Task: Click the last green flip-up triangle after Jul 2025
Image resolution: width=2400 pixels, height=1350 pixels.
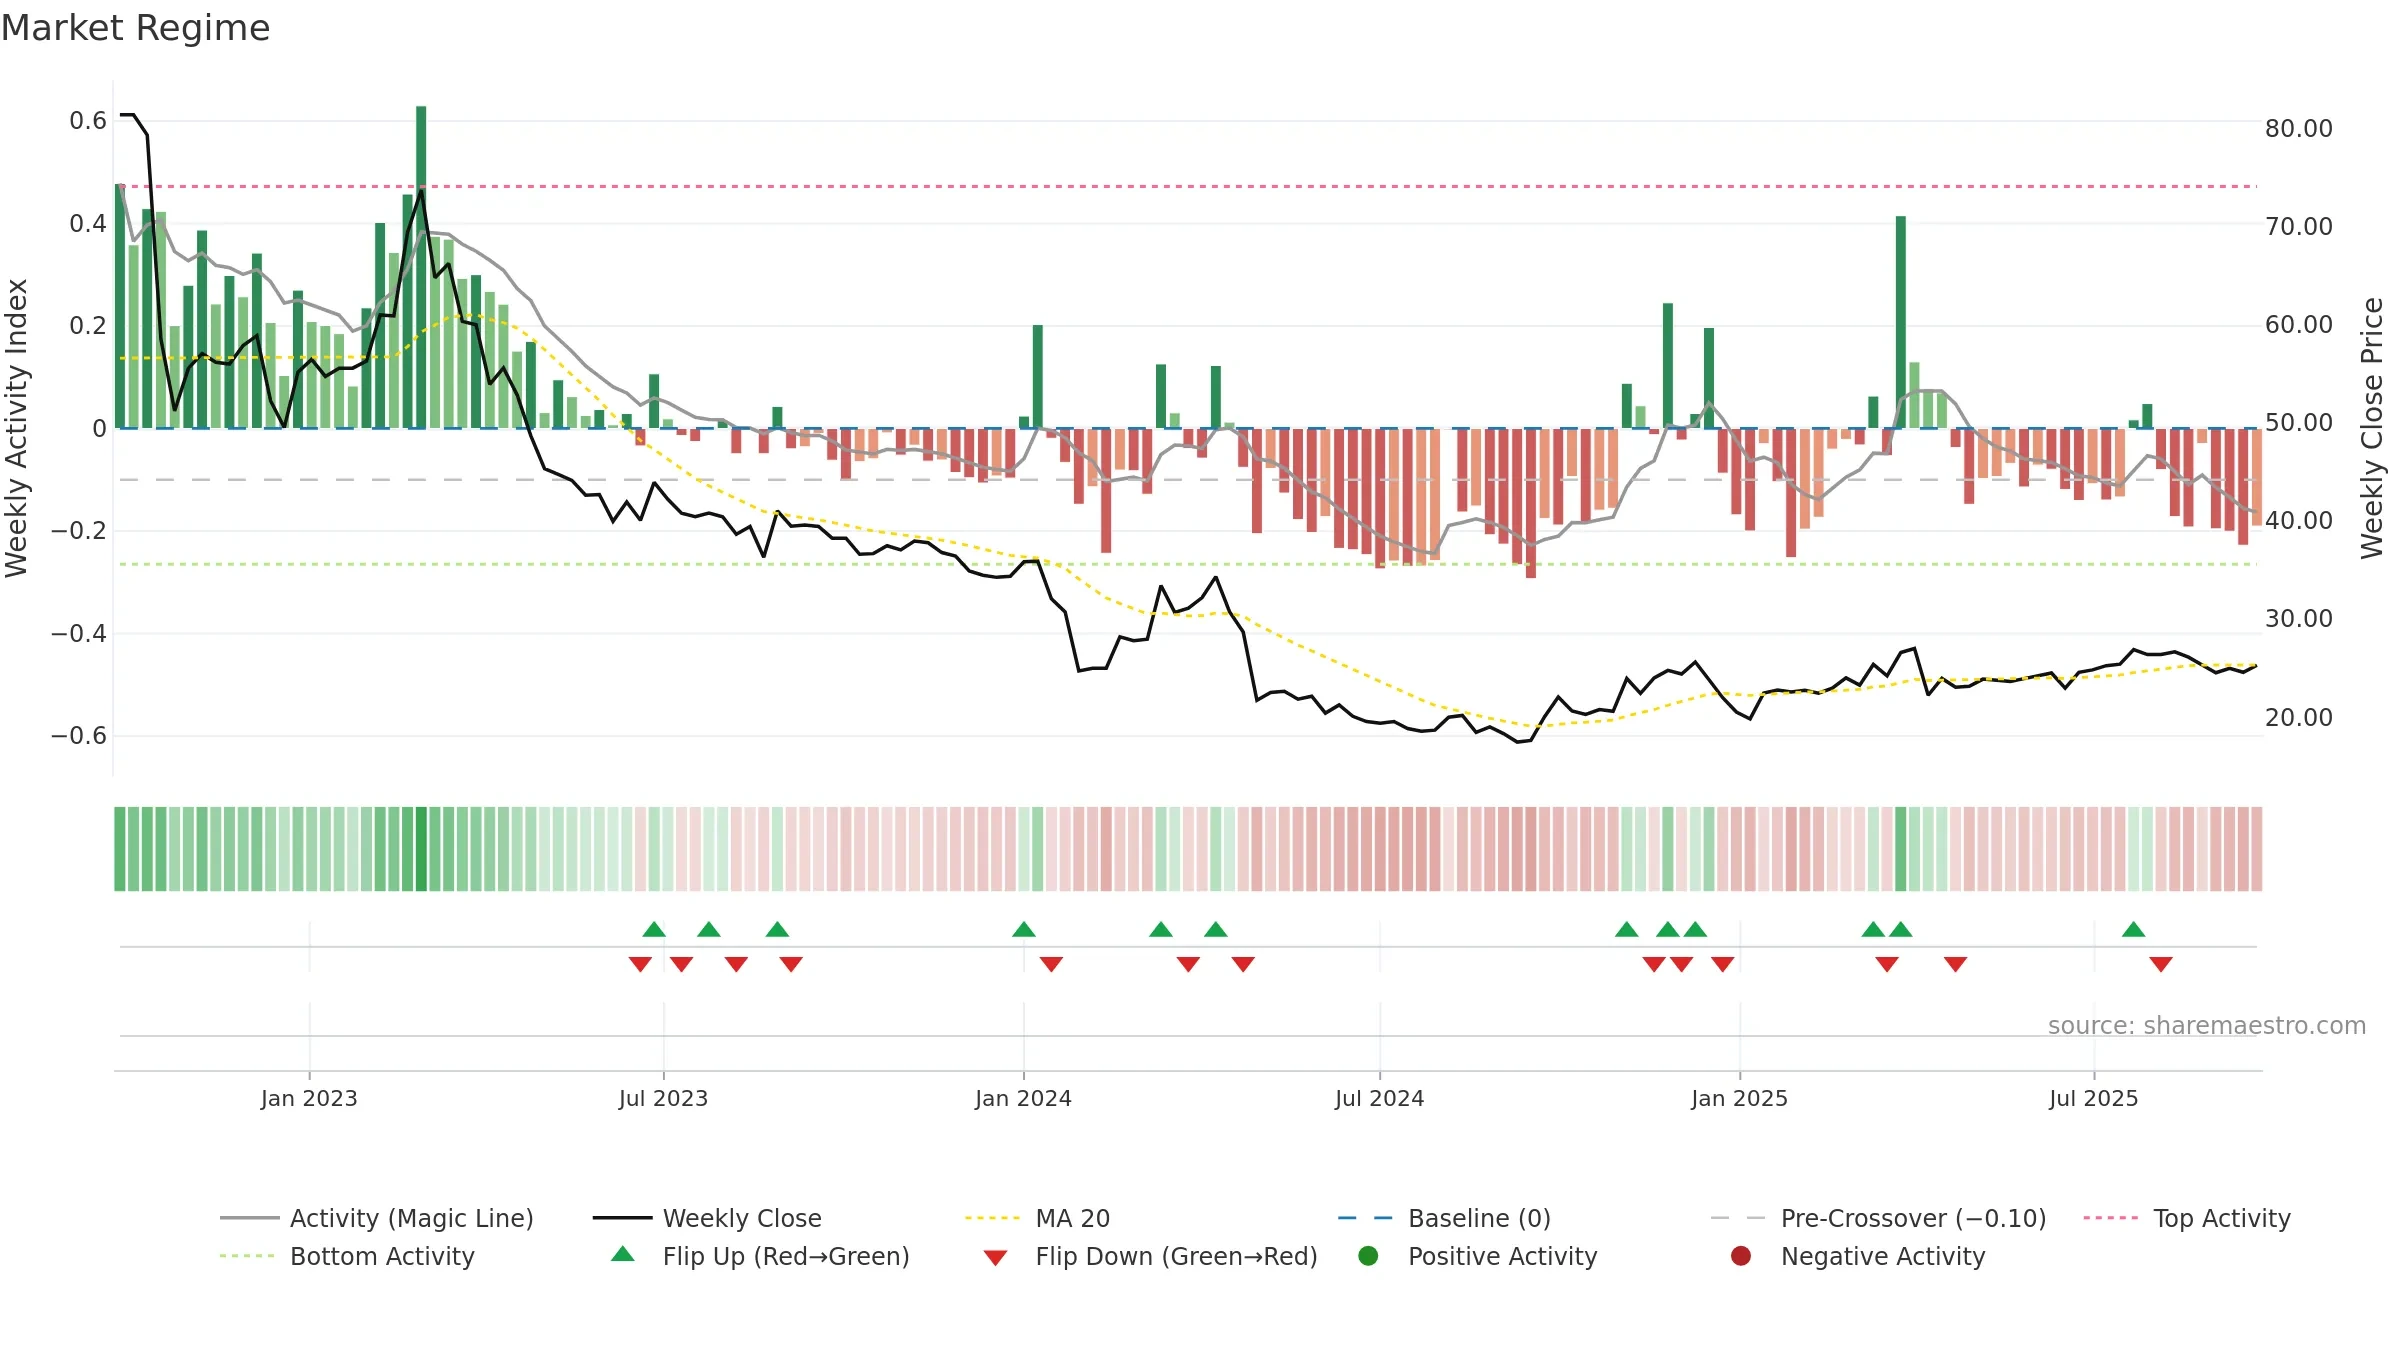Action: 2133,930
